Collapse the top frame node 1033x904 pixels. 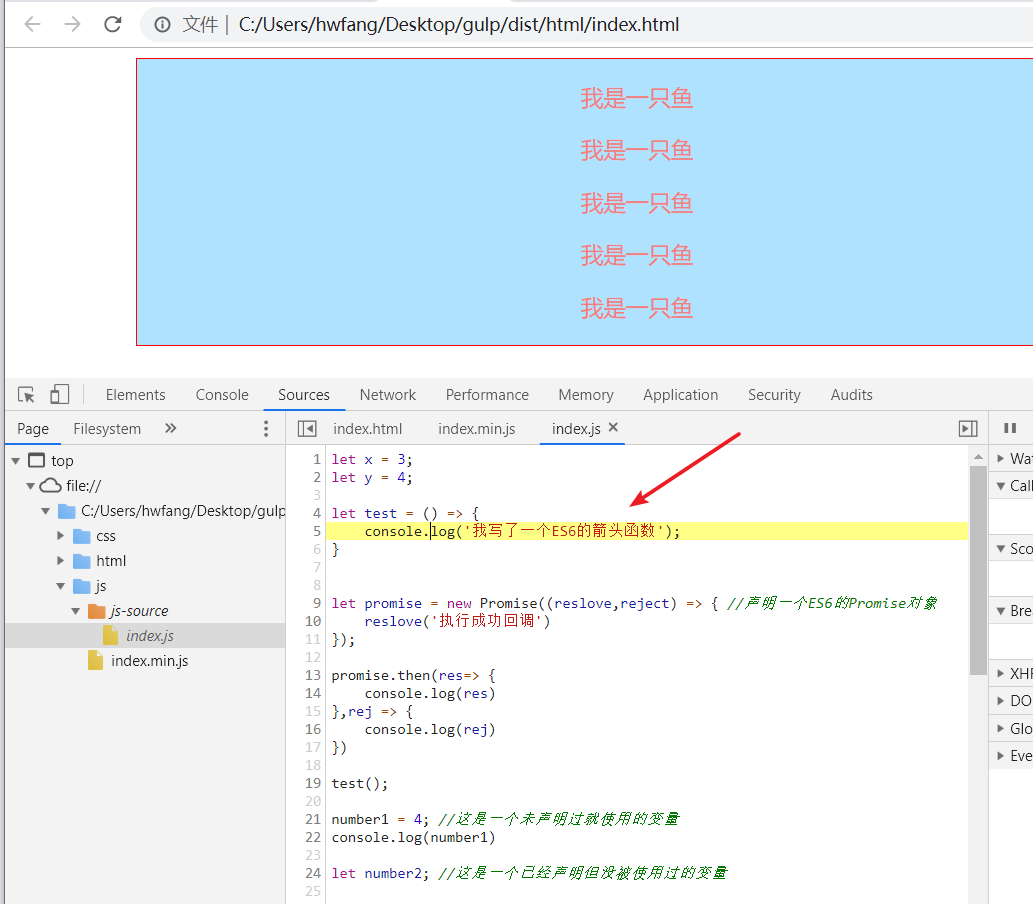(x=16, y=461)
